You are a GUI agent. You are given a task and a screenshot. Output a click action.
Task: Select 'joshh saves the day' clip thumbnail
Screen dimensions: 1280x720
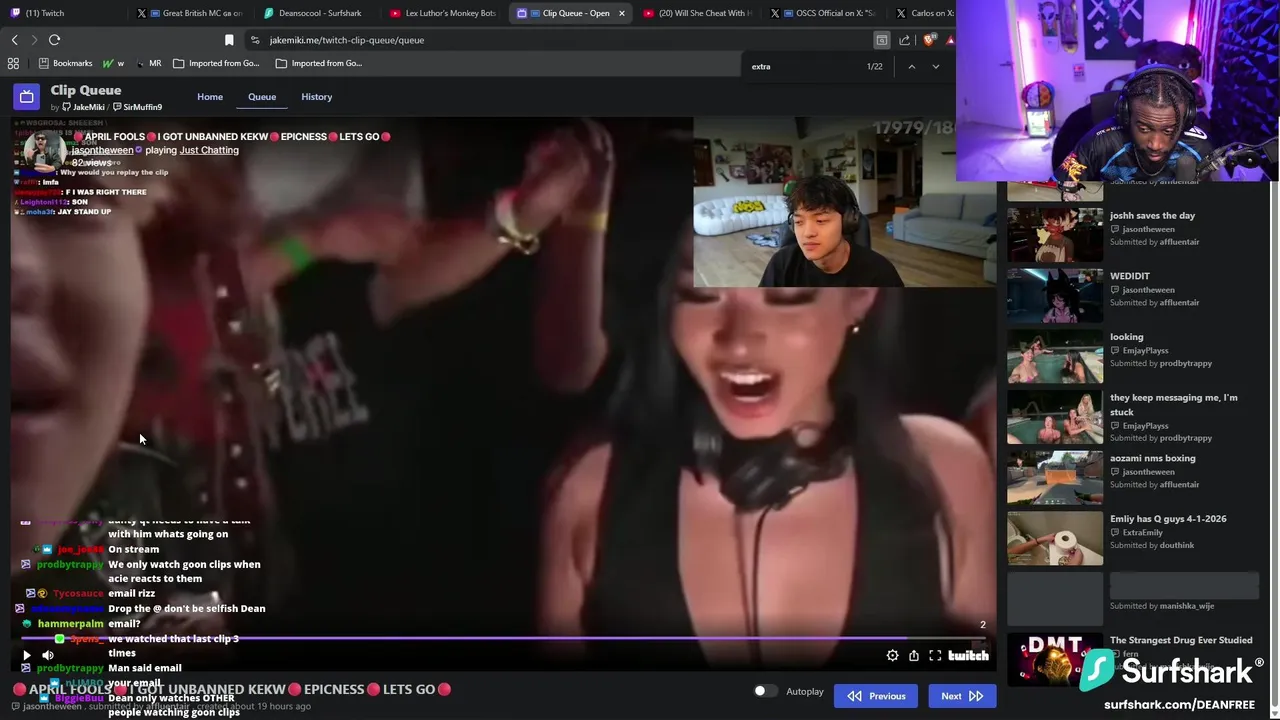(1055, 234)
